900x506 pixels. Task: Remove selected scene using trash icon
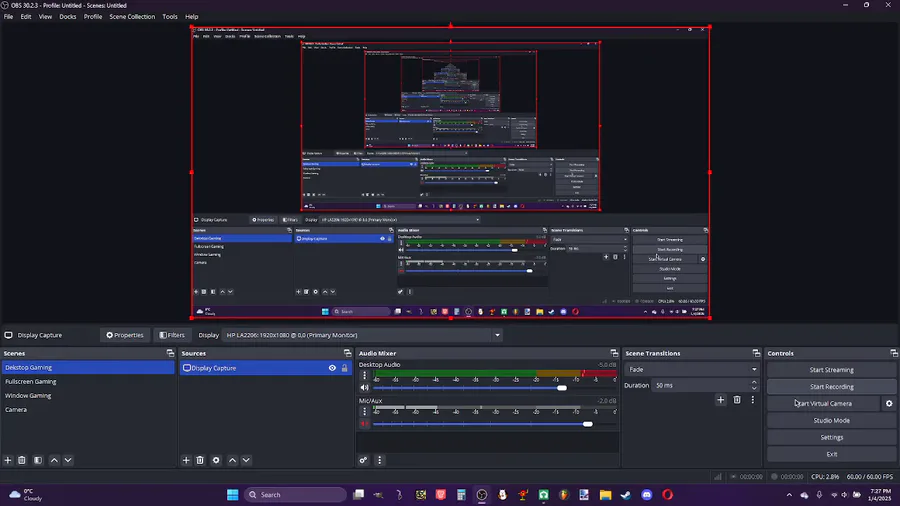pyautogui.click(x=22, y=460)
